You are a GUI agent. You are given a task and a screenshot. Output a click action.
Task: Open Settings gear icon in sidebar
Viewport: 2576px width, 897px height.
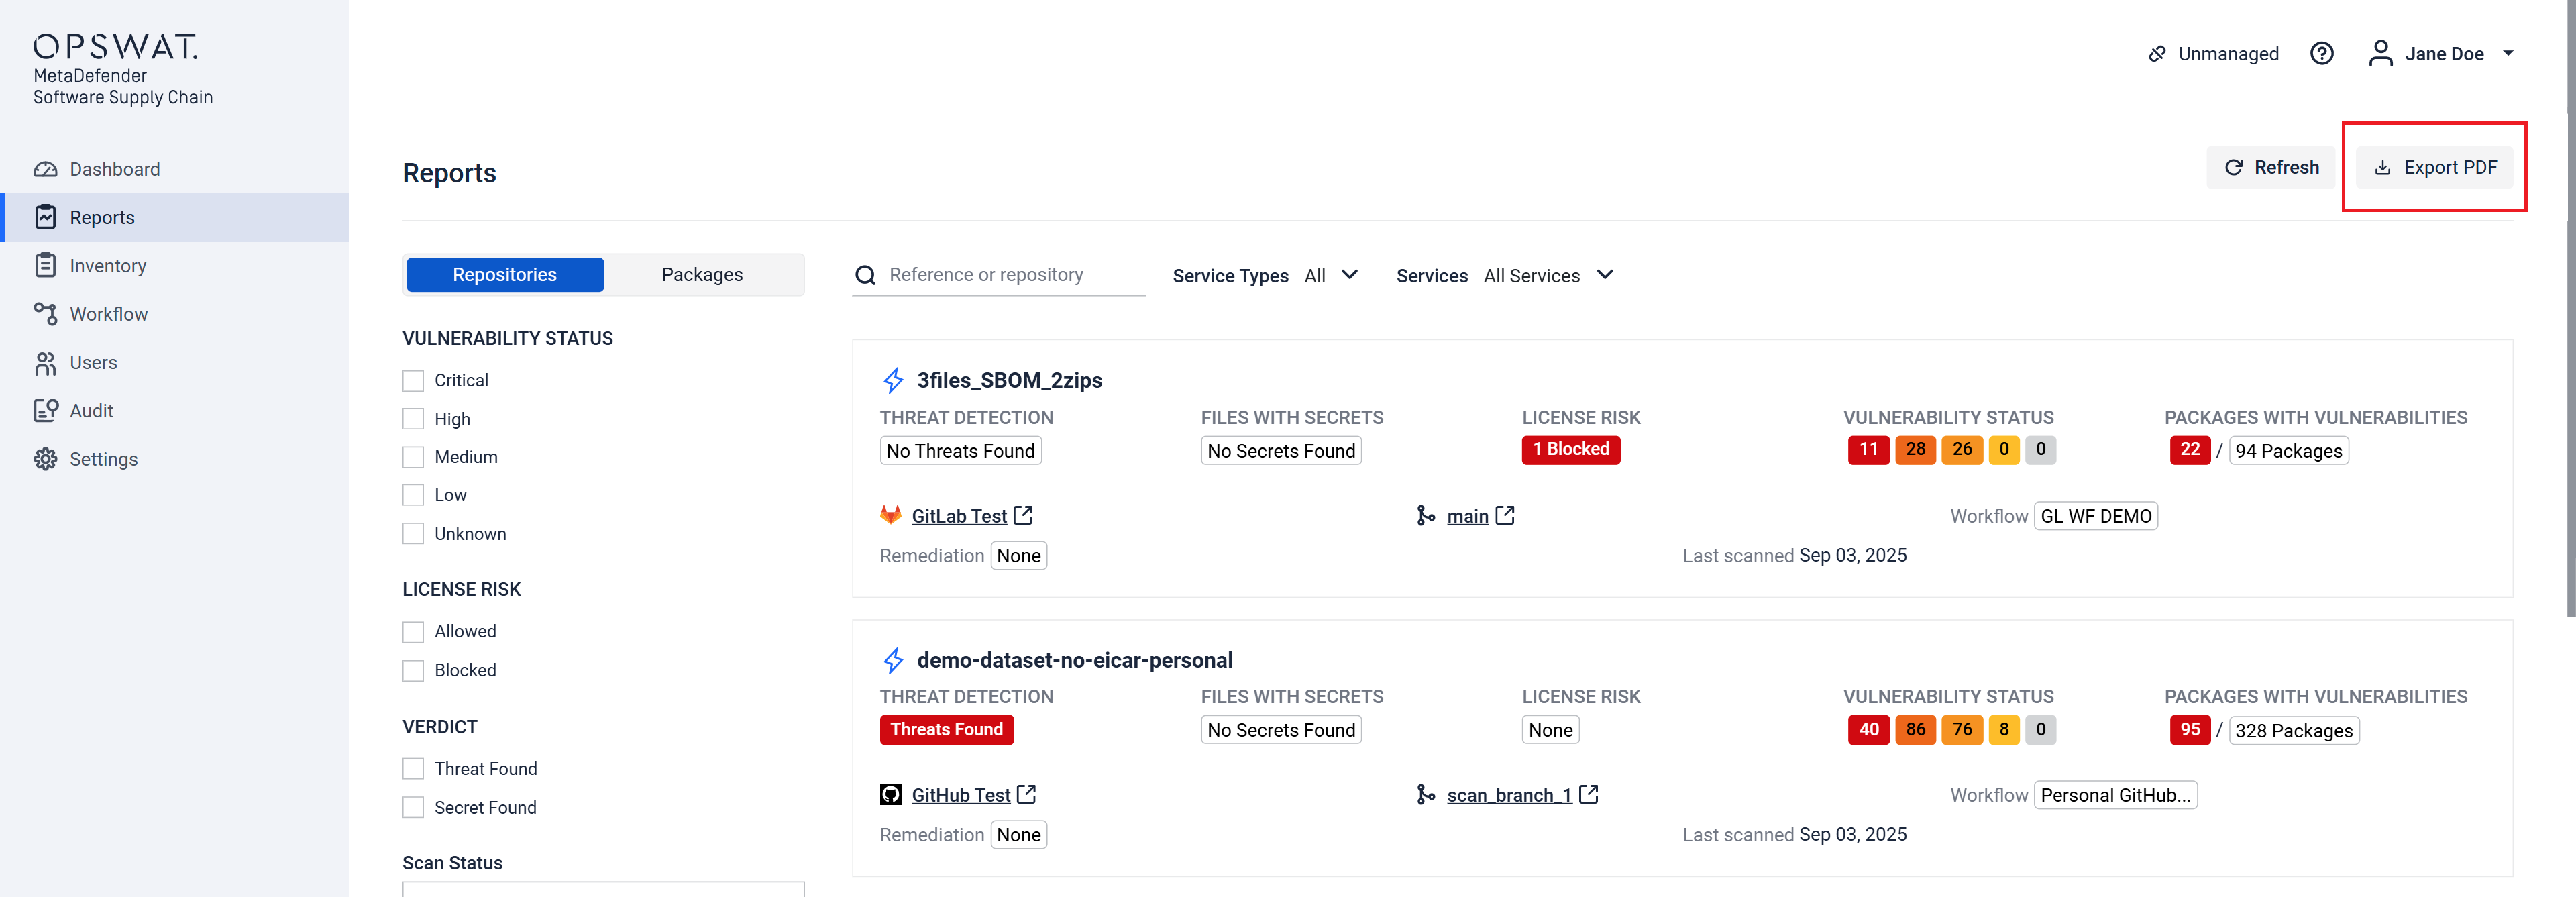[45, 459]
